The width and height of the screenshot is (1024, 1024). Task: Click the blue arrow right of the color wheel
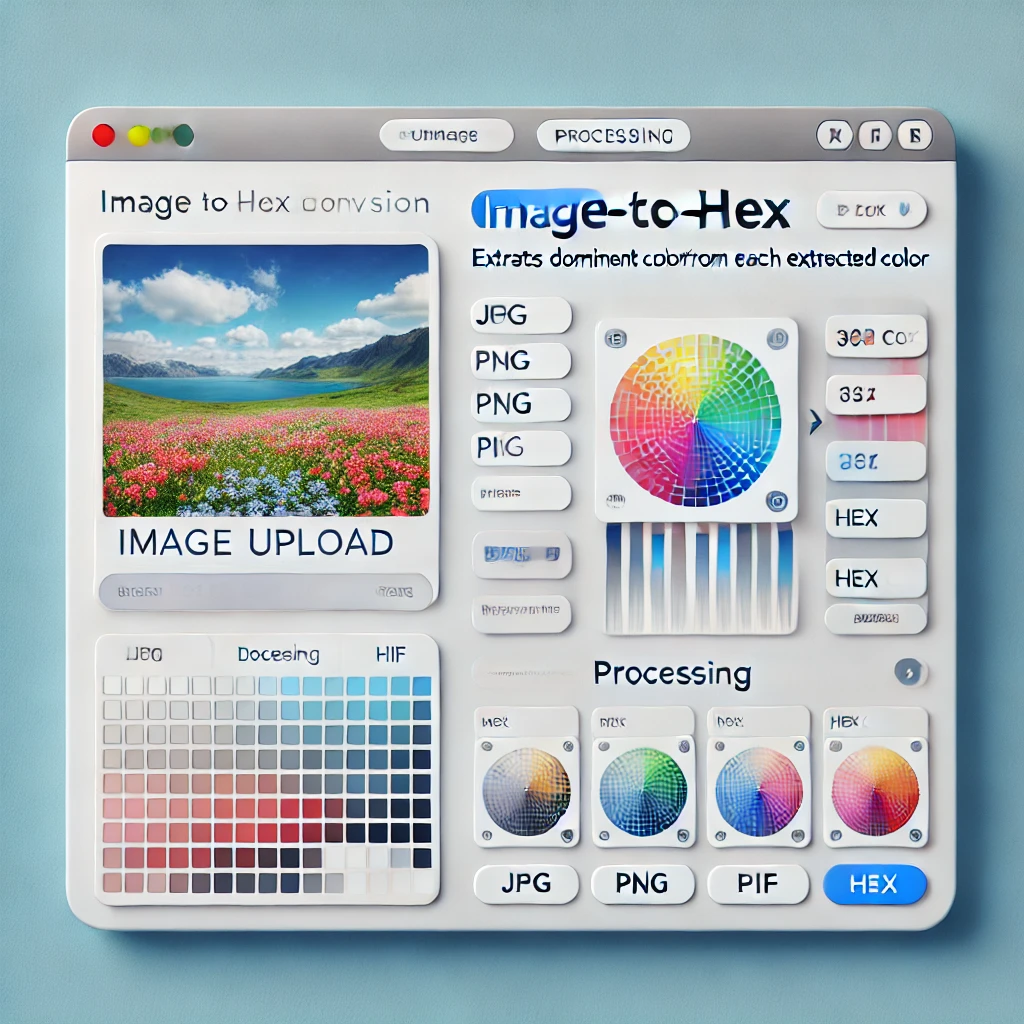(815, 422)
